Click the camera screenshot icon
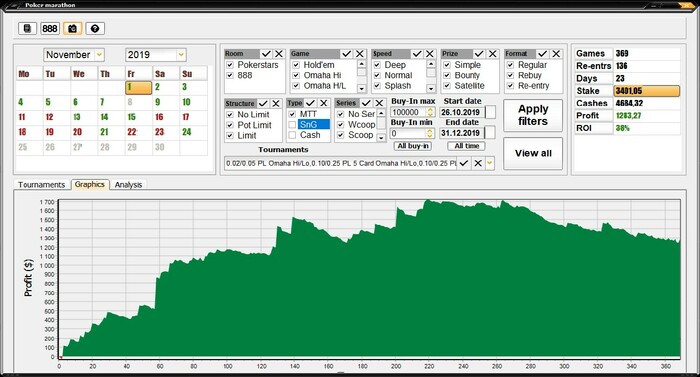This screenshot has height=377, width=700. tap(72, 29)
